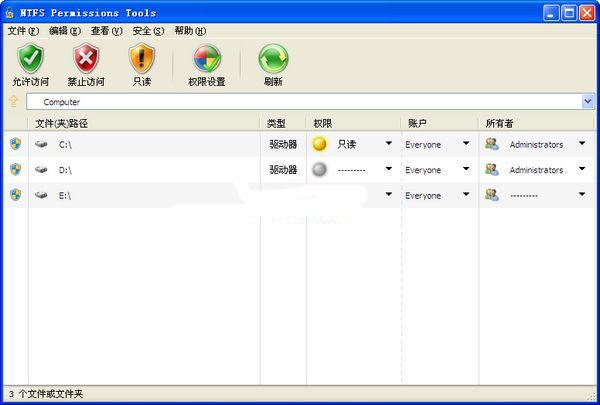Open owner dropdown arrow for E:\ row
Screen dimensions: 600x405
click(x=582, y=194)
